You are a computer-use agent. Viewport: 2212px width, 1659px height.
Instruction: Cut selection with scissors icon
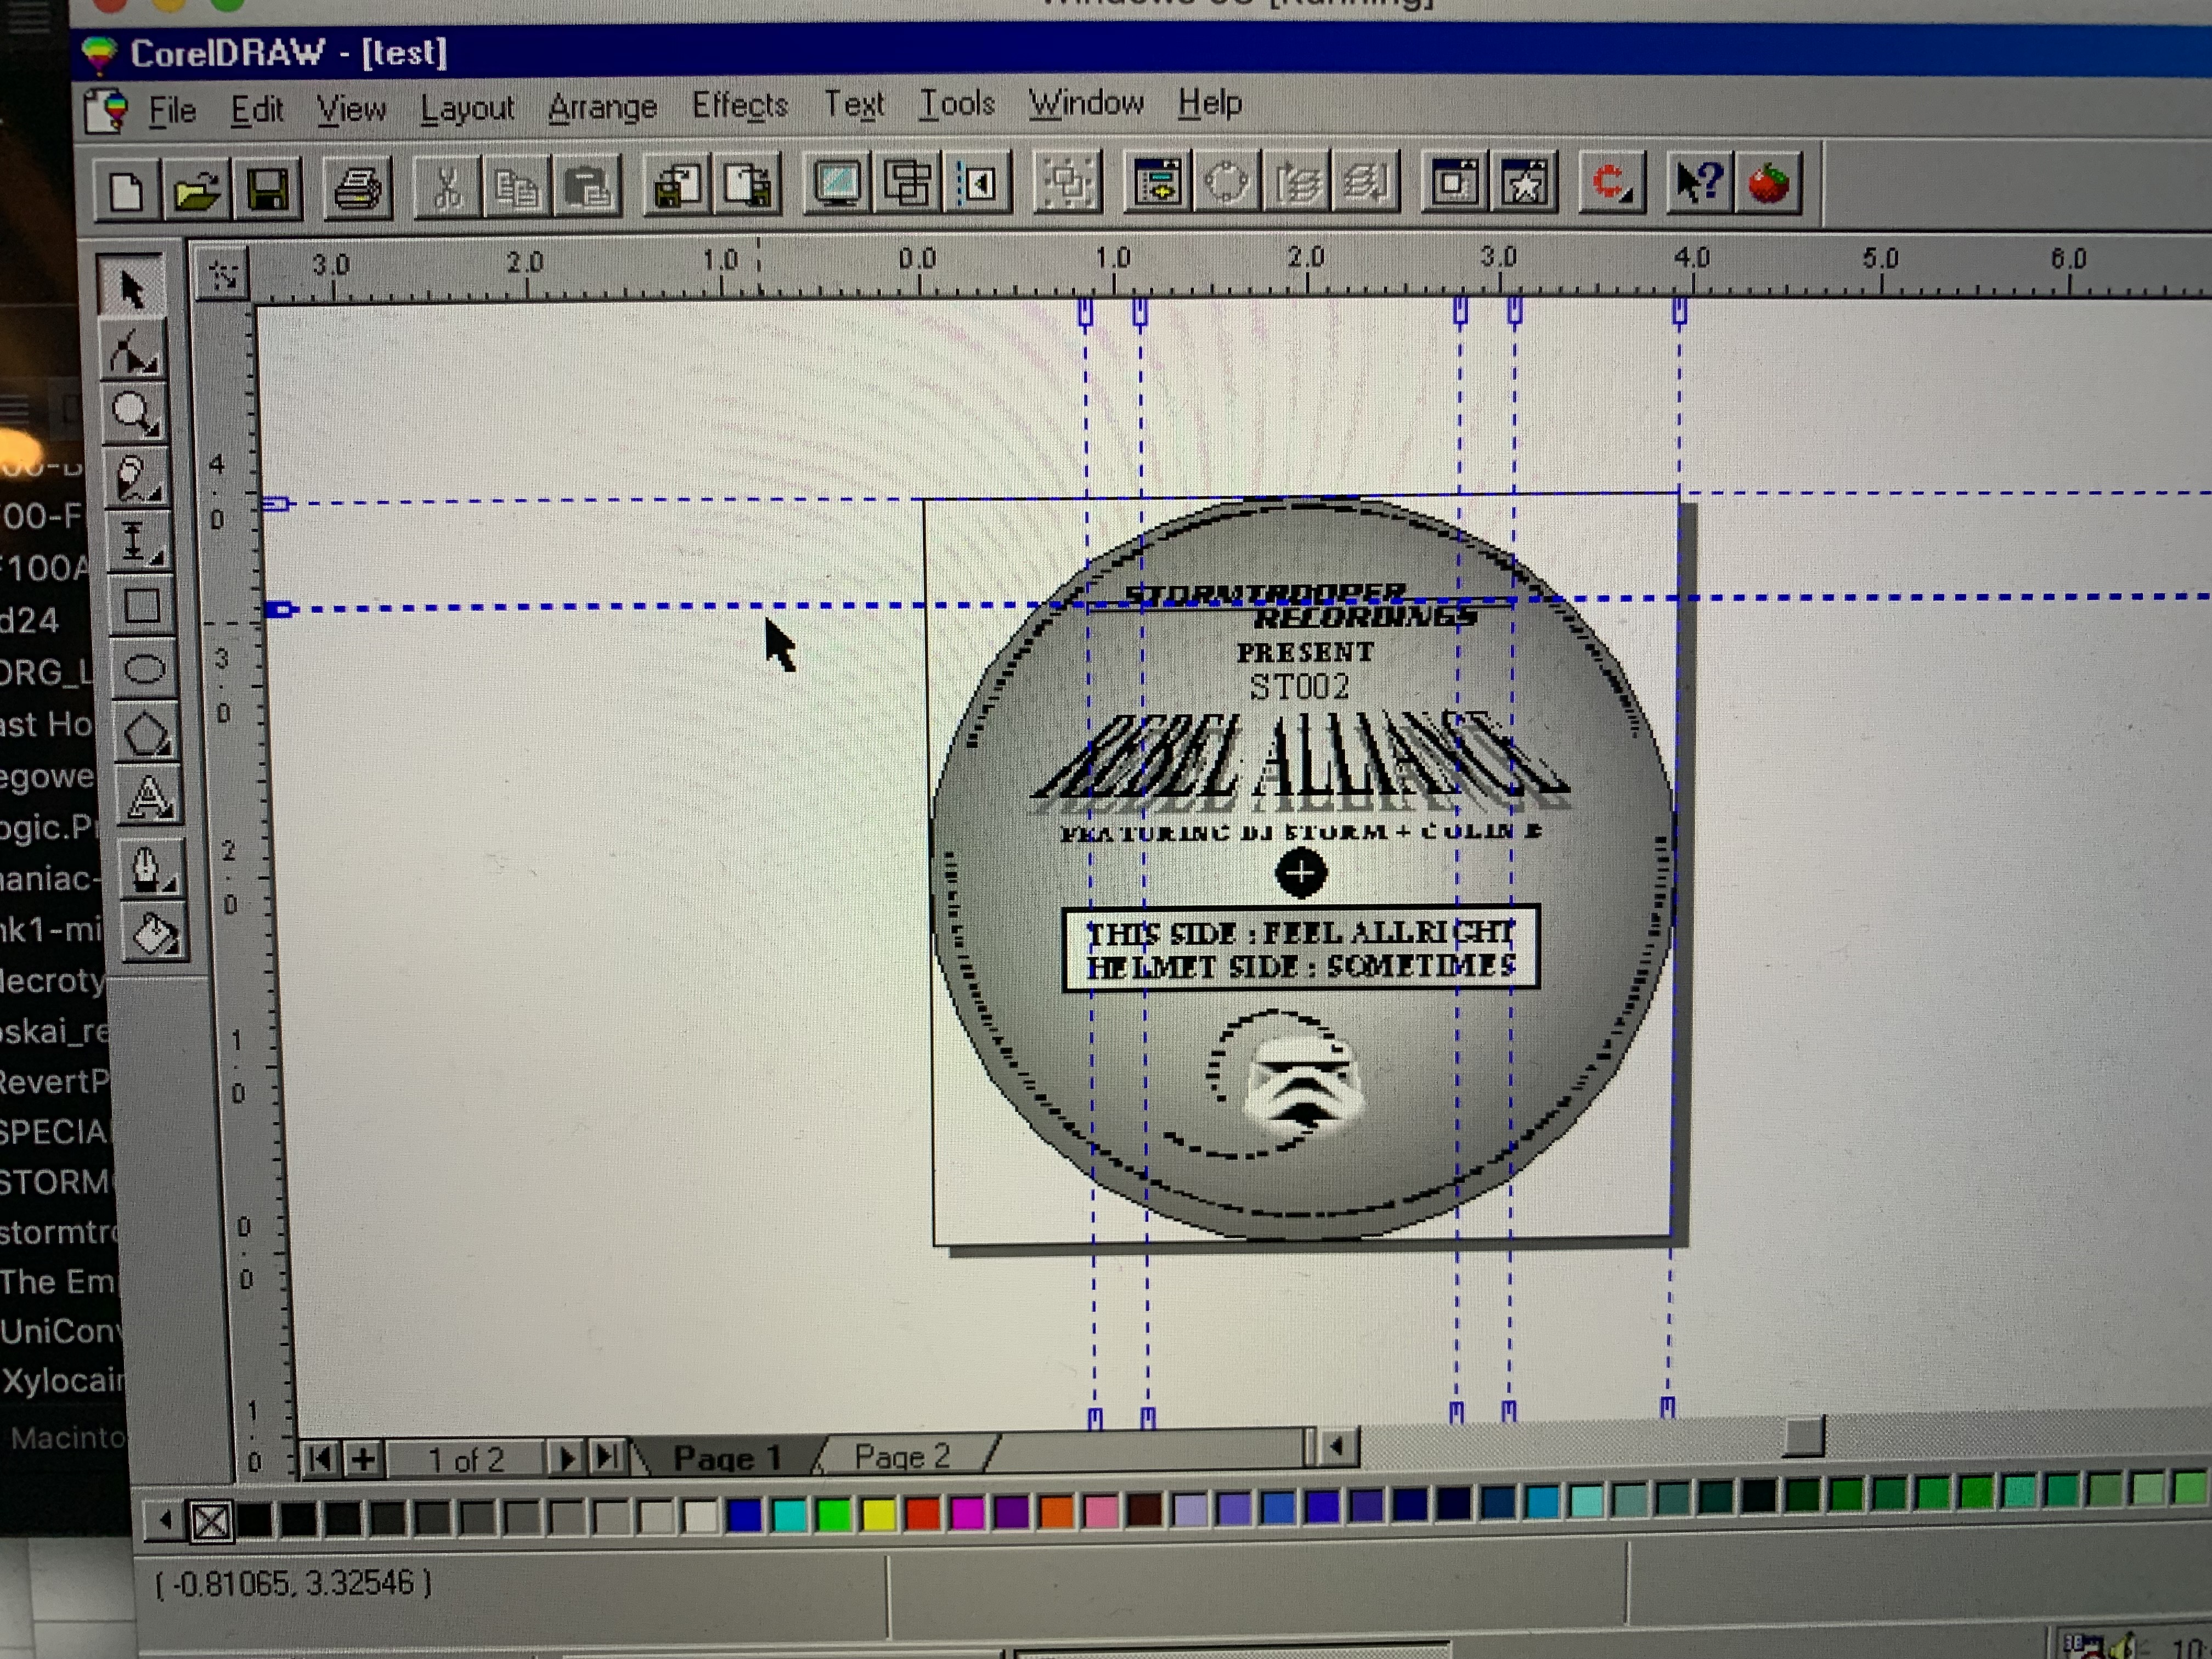click(x=447, y=187)
